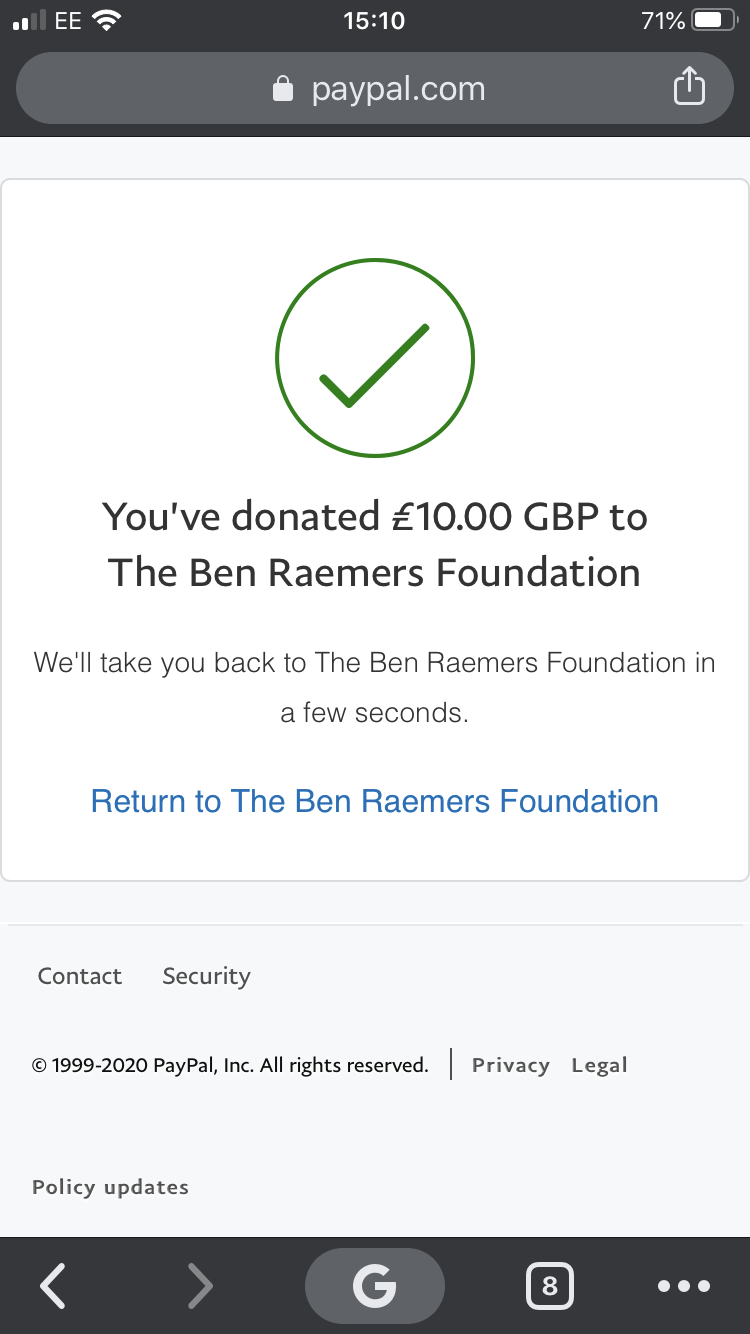Open the Security footer link
This screenshot has height=1334, width=750.
206,976
